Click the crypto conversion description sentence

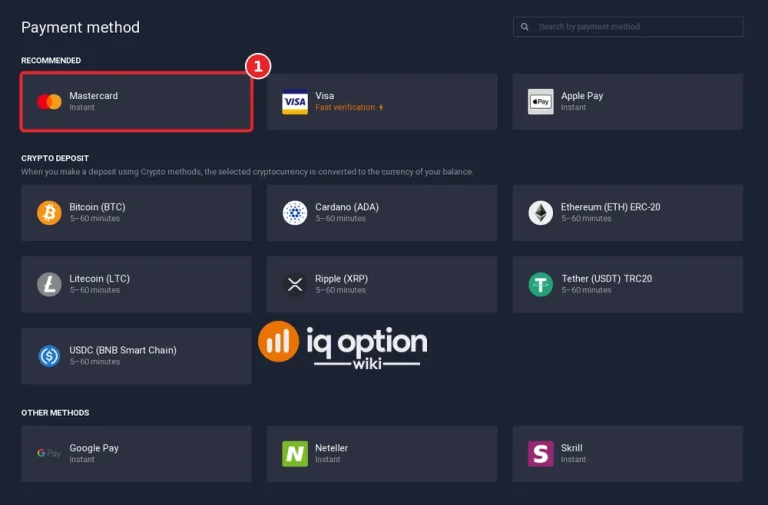(247, 172)
